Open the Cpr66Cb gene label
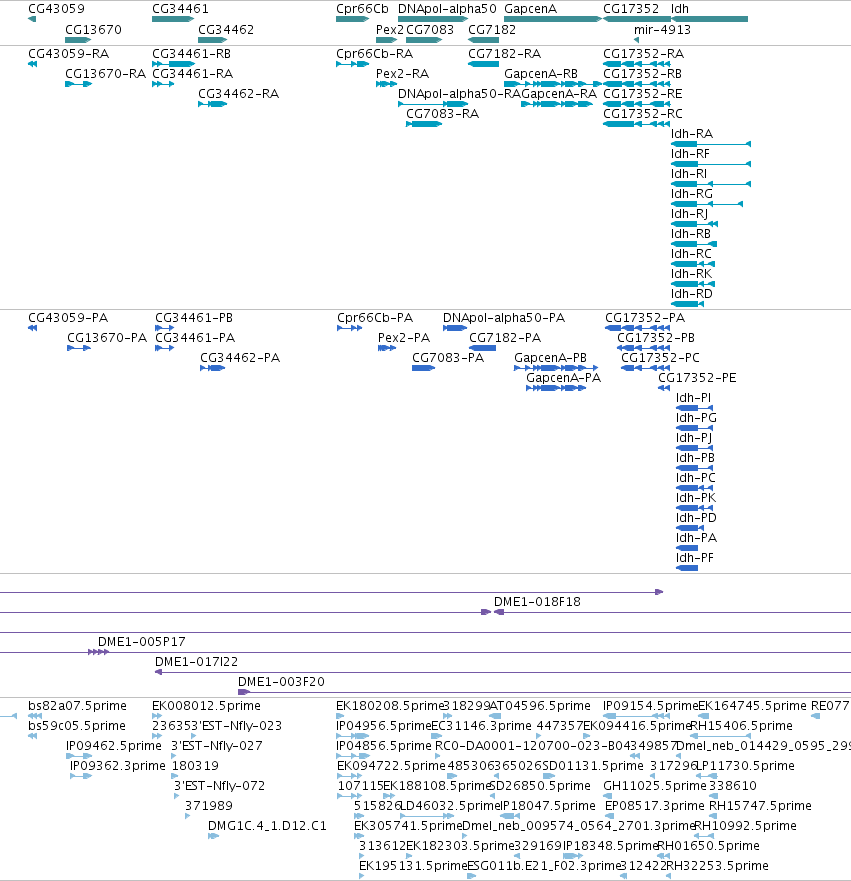851x881 pixels. 362,9
